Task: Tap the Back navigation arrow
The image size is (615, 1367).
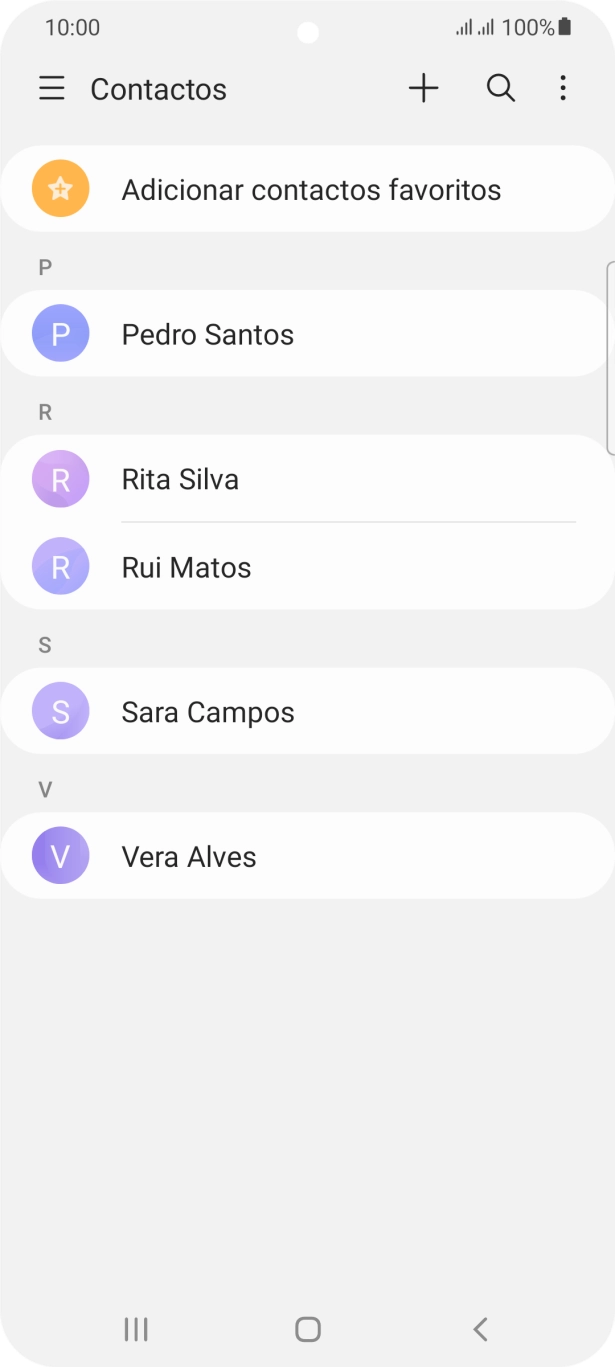Action: 479,1329
